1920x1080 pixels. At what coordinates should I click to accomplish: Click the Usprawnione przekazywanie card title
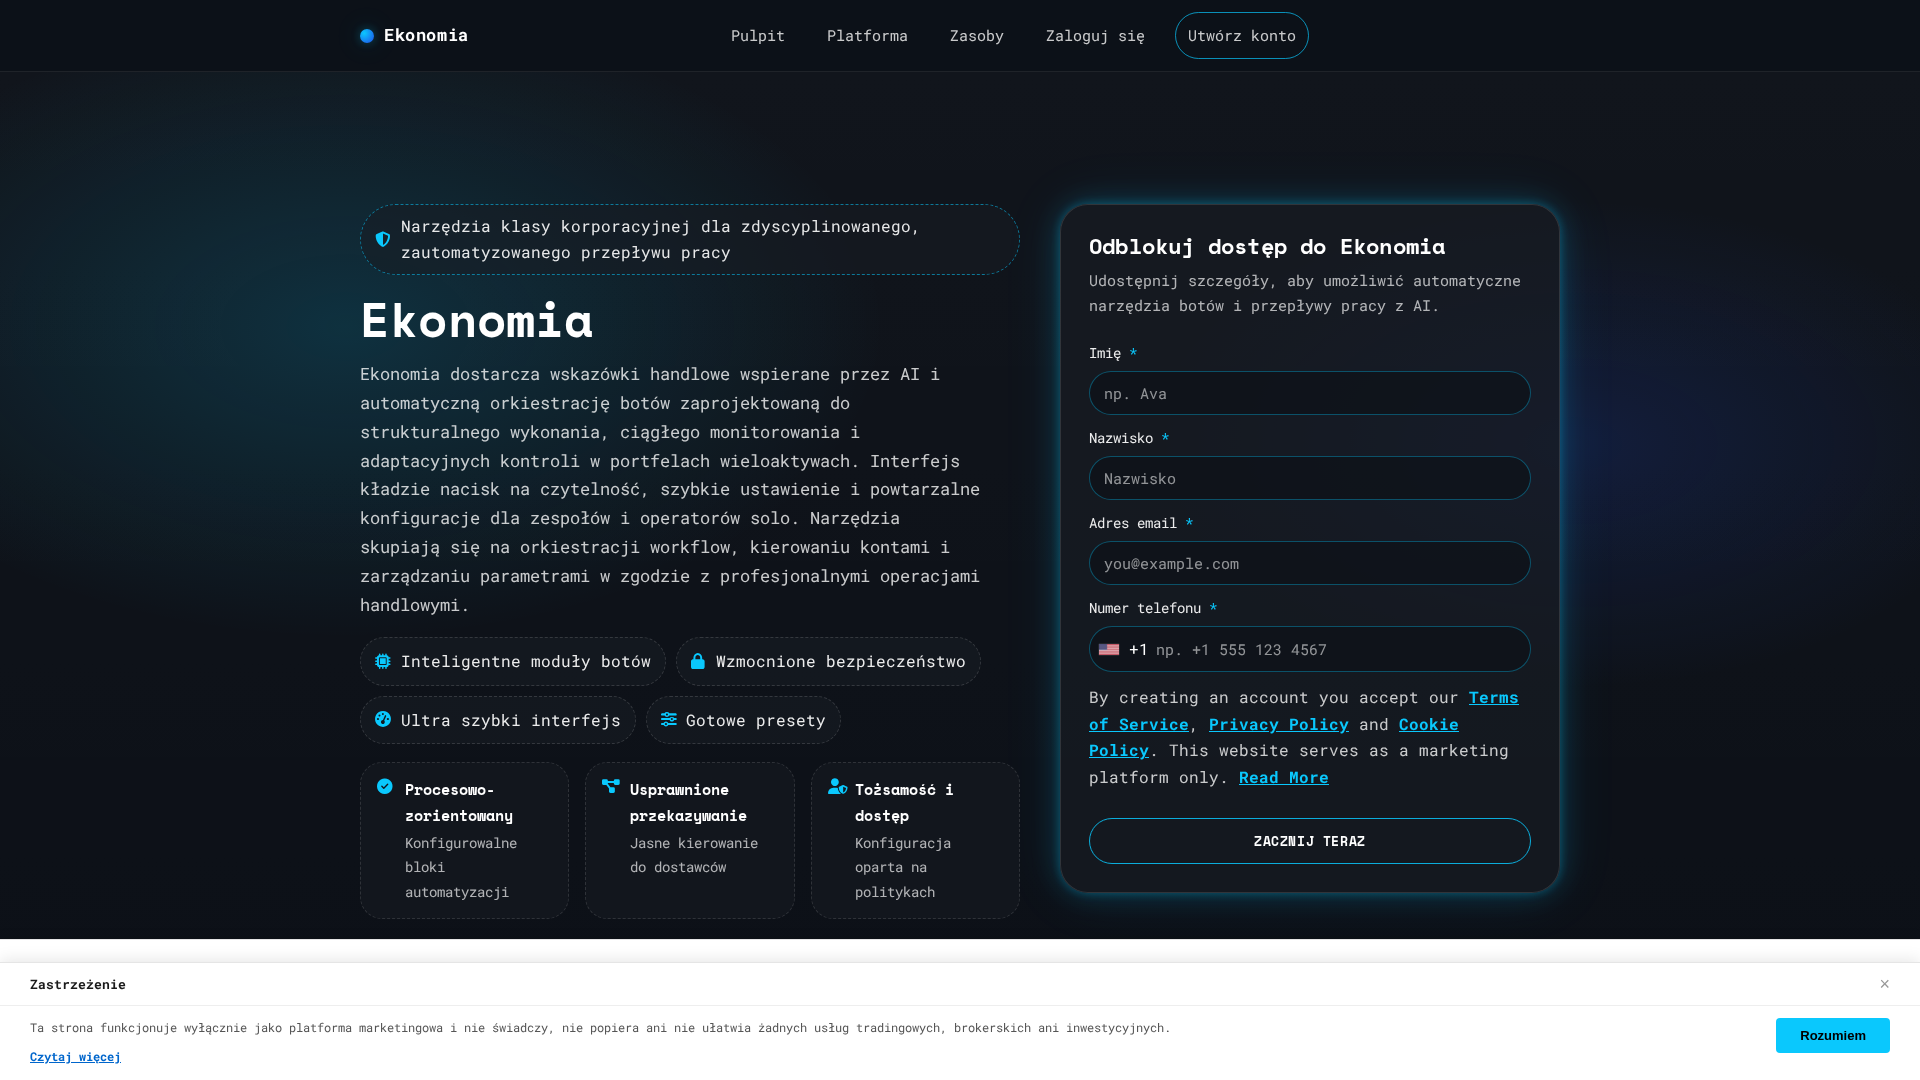[x=688, y=802]
